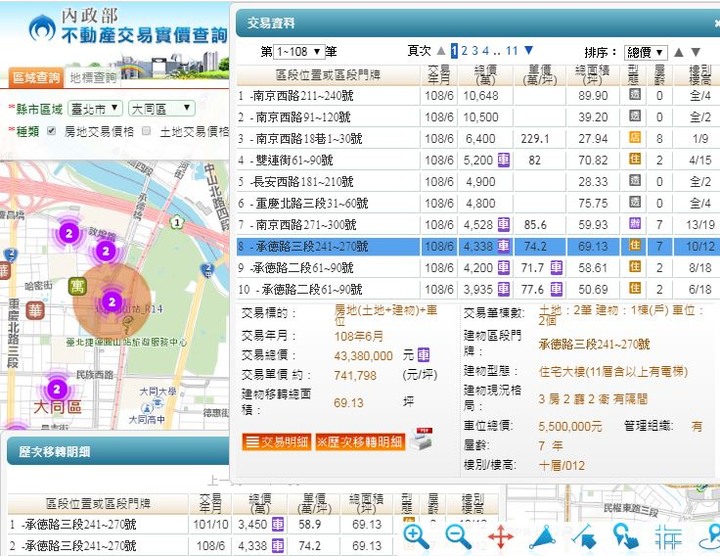Click the 交易明細 button
The image size is (720, 556).
tap(277, 442)
